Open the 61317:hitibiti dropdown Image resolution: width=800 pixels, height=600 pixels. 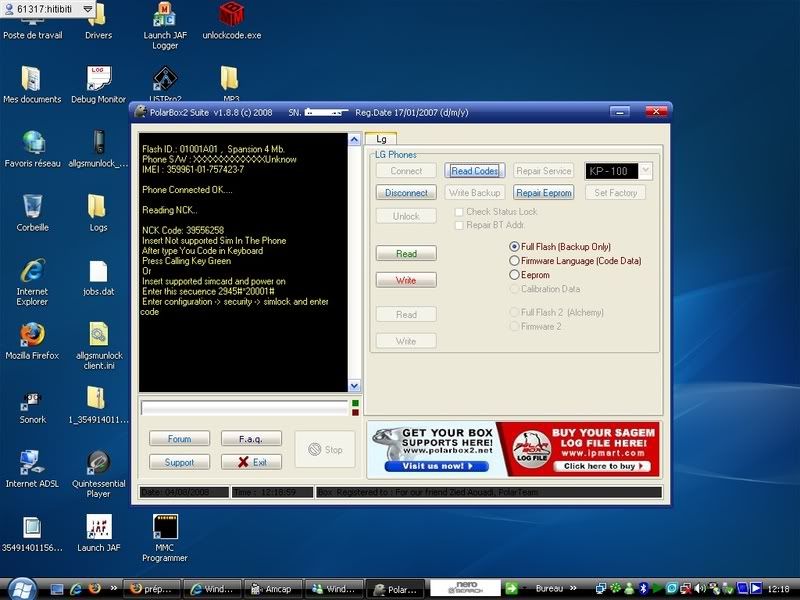pyautogui.click(x=88, y=9)
